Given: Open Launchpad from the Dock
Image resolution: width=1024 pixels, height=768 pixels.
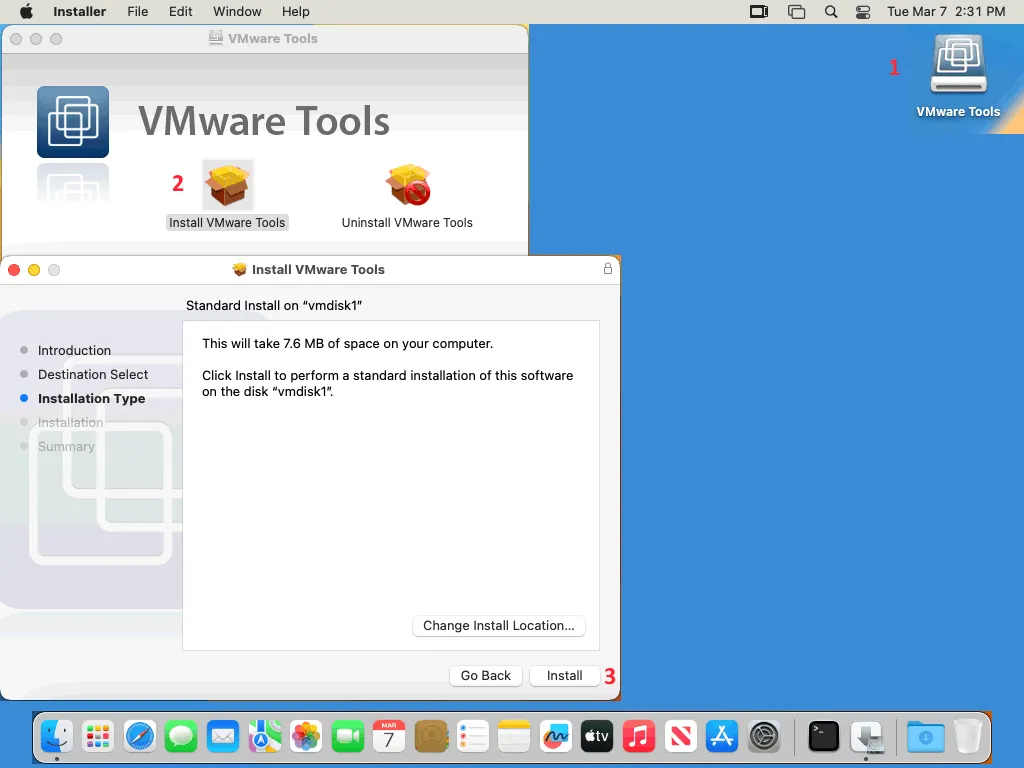Looking at the screenshot, I should pos(98,737).
